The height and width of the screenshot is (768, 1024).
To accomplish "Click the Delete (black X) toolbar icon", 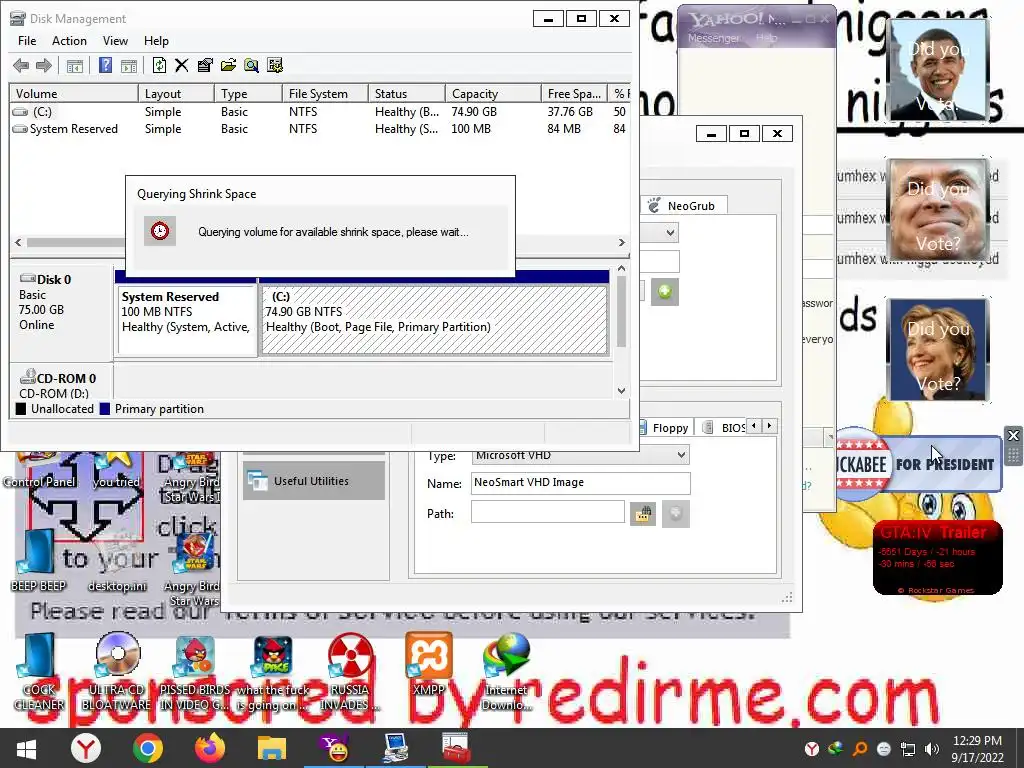I will pyautogui.click(x=182, y=65).
